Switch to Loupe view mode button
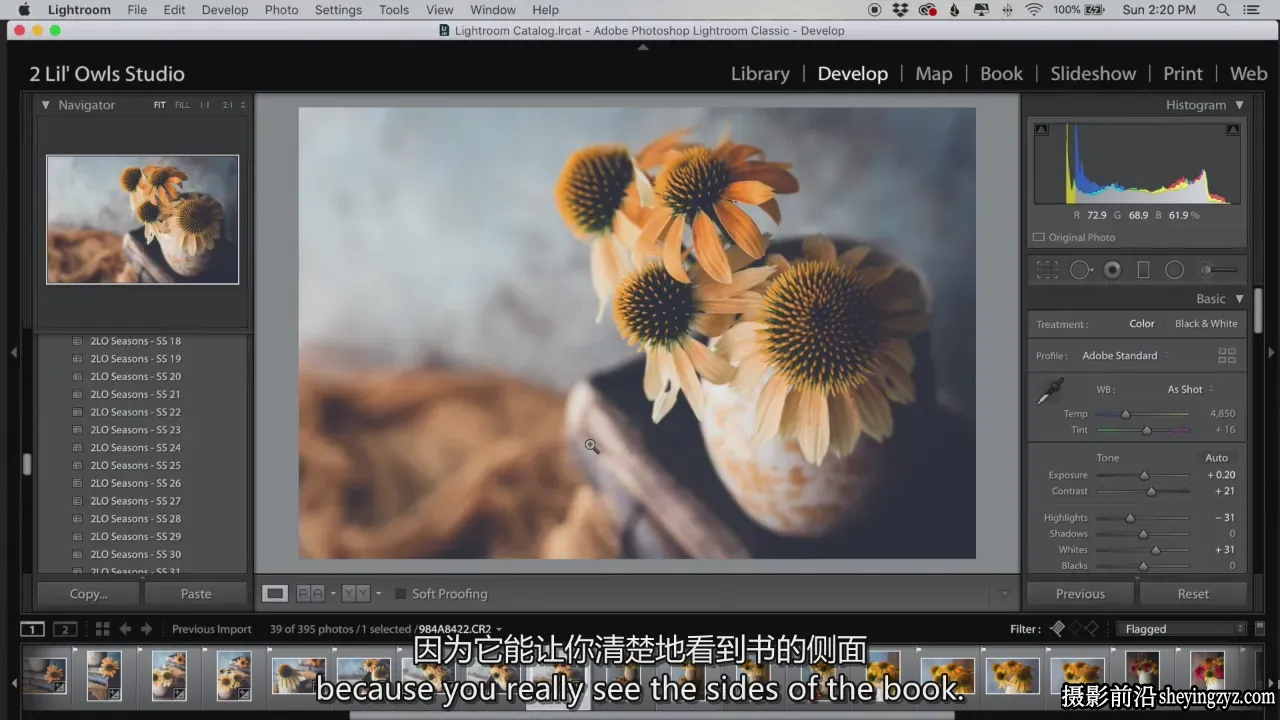 [x=274, y=593]
